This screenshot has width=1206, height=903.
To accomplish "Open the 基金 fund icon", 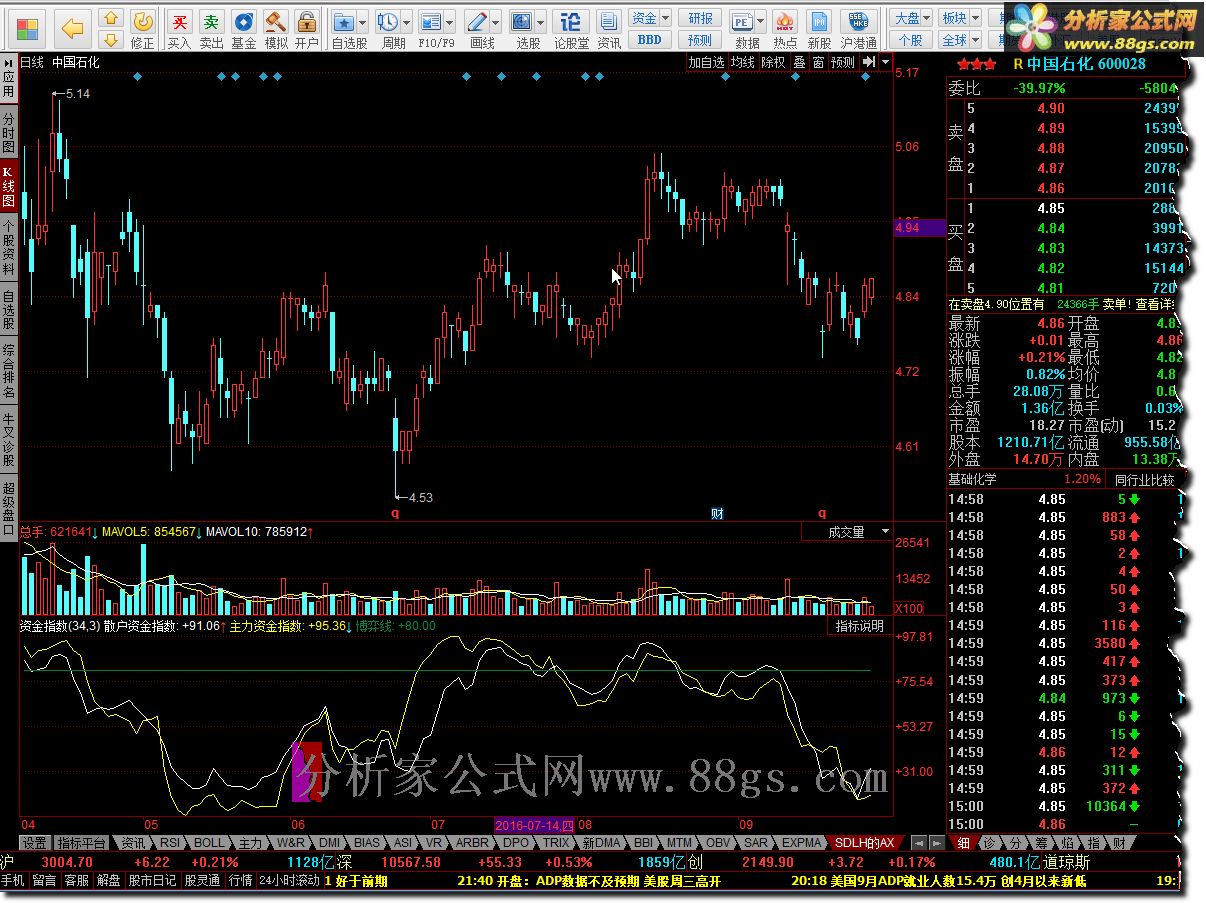I will [x=243, y=22].
